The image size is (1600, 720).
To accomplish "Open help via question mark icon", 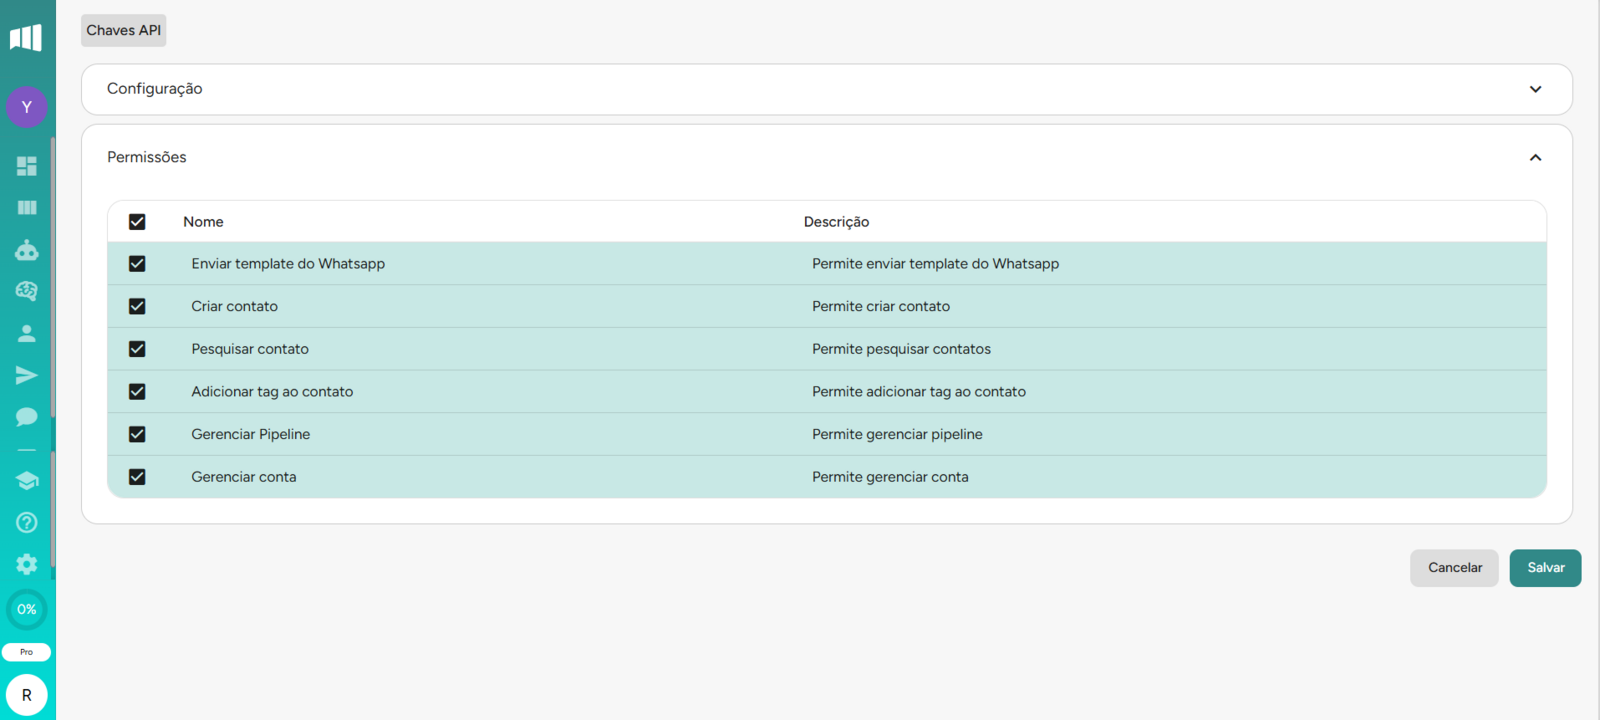I will [27, 523].
